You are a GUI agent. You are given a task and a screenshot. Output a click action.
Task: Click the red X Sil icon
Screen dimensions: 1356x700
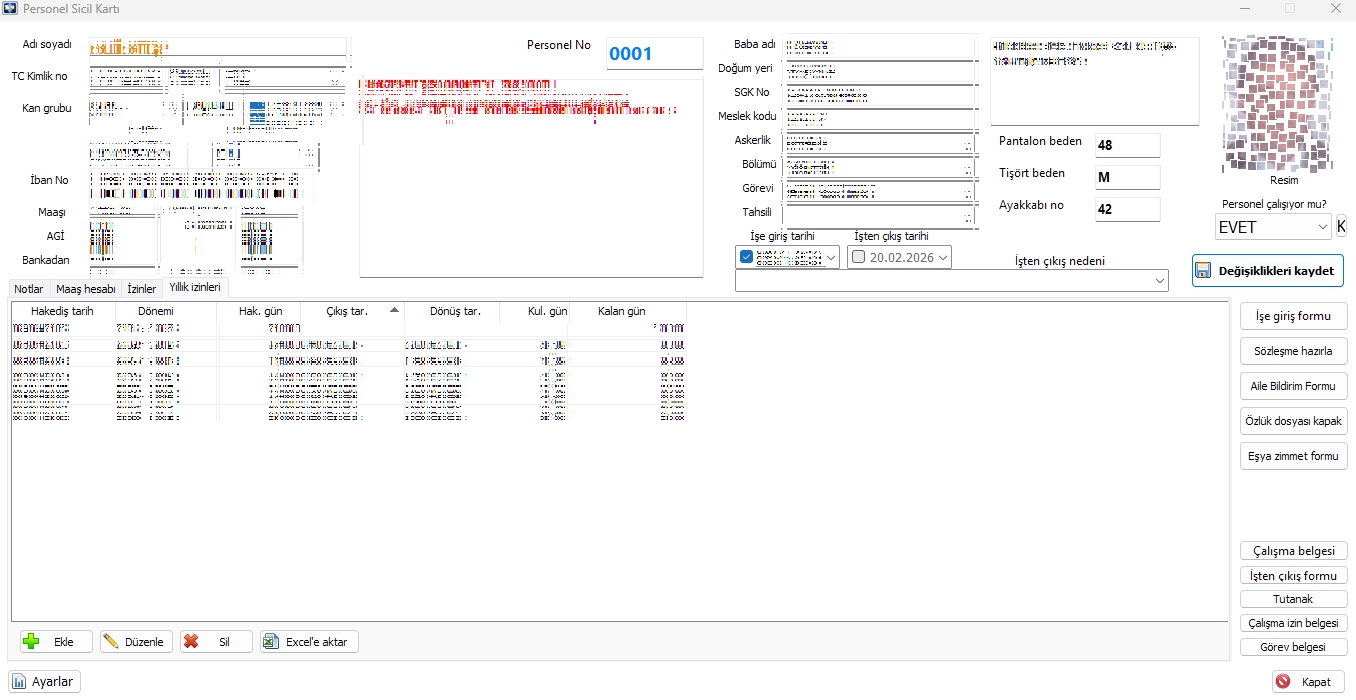(x=191, y=642)
